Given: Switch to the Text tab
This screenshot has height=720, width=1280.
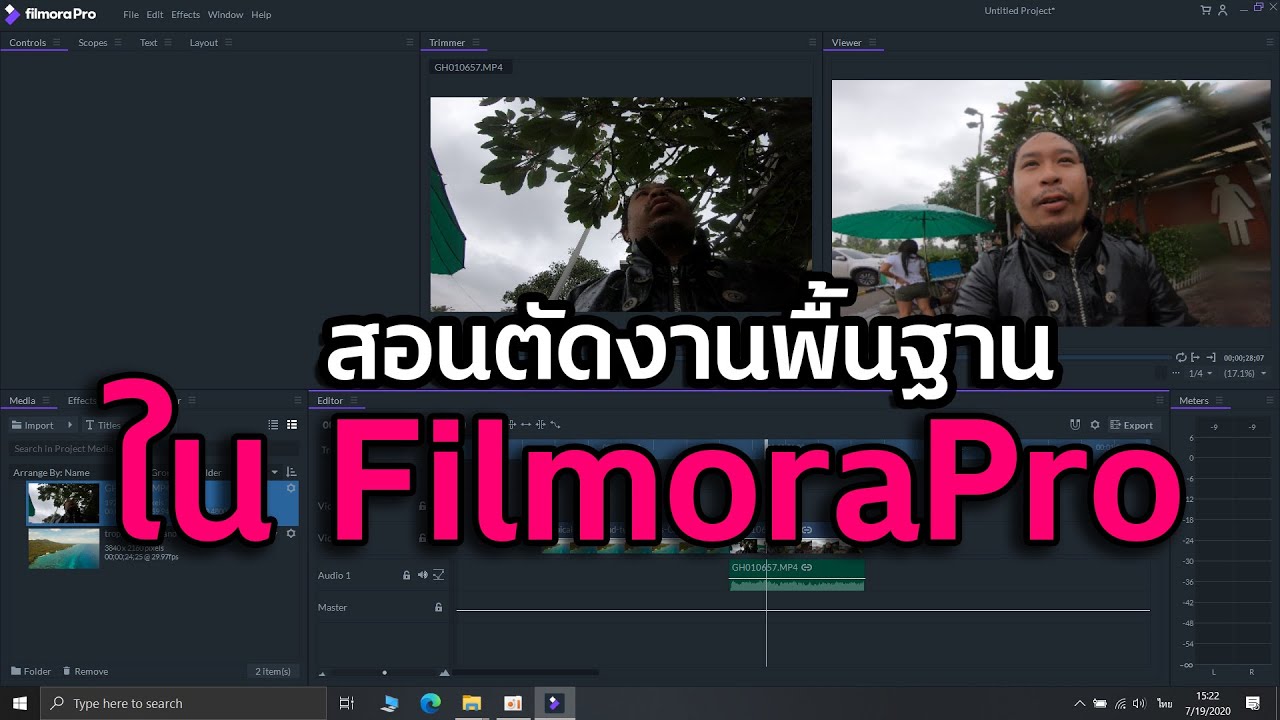Looking at the screenshot, I should [149, 43].
